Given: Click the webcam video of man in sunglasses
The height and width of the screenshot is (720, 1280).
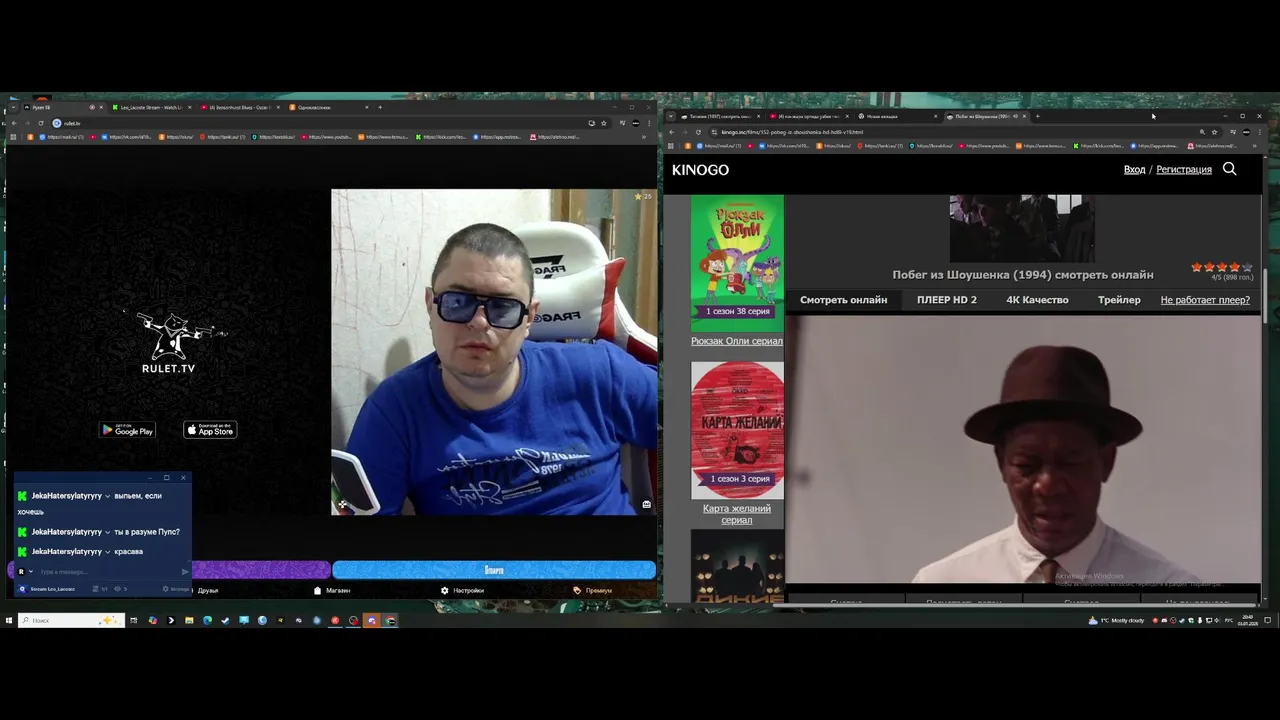Looking at the screenshot, I should point(494,352).
